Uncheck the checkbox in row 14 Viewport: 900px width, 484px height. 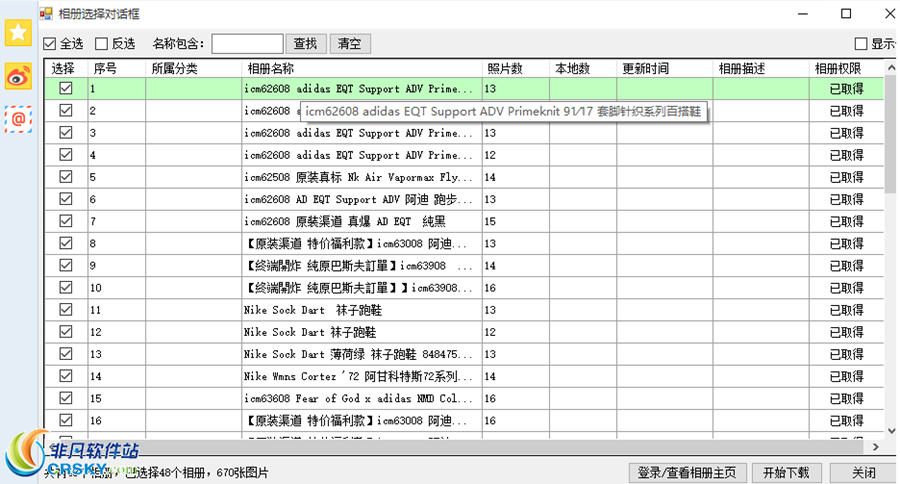(x=66, y=375)
